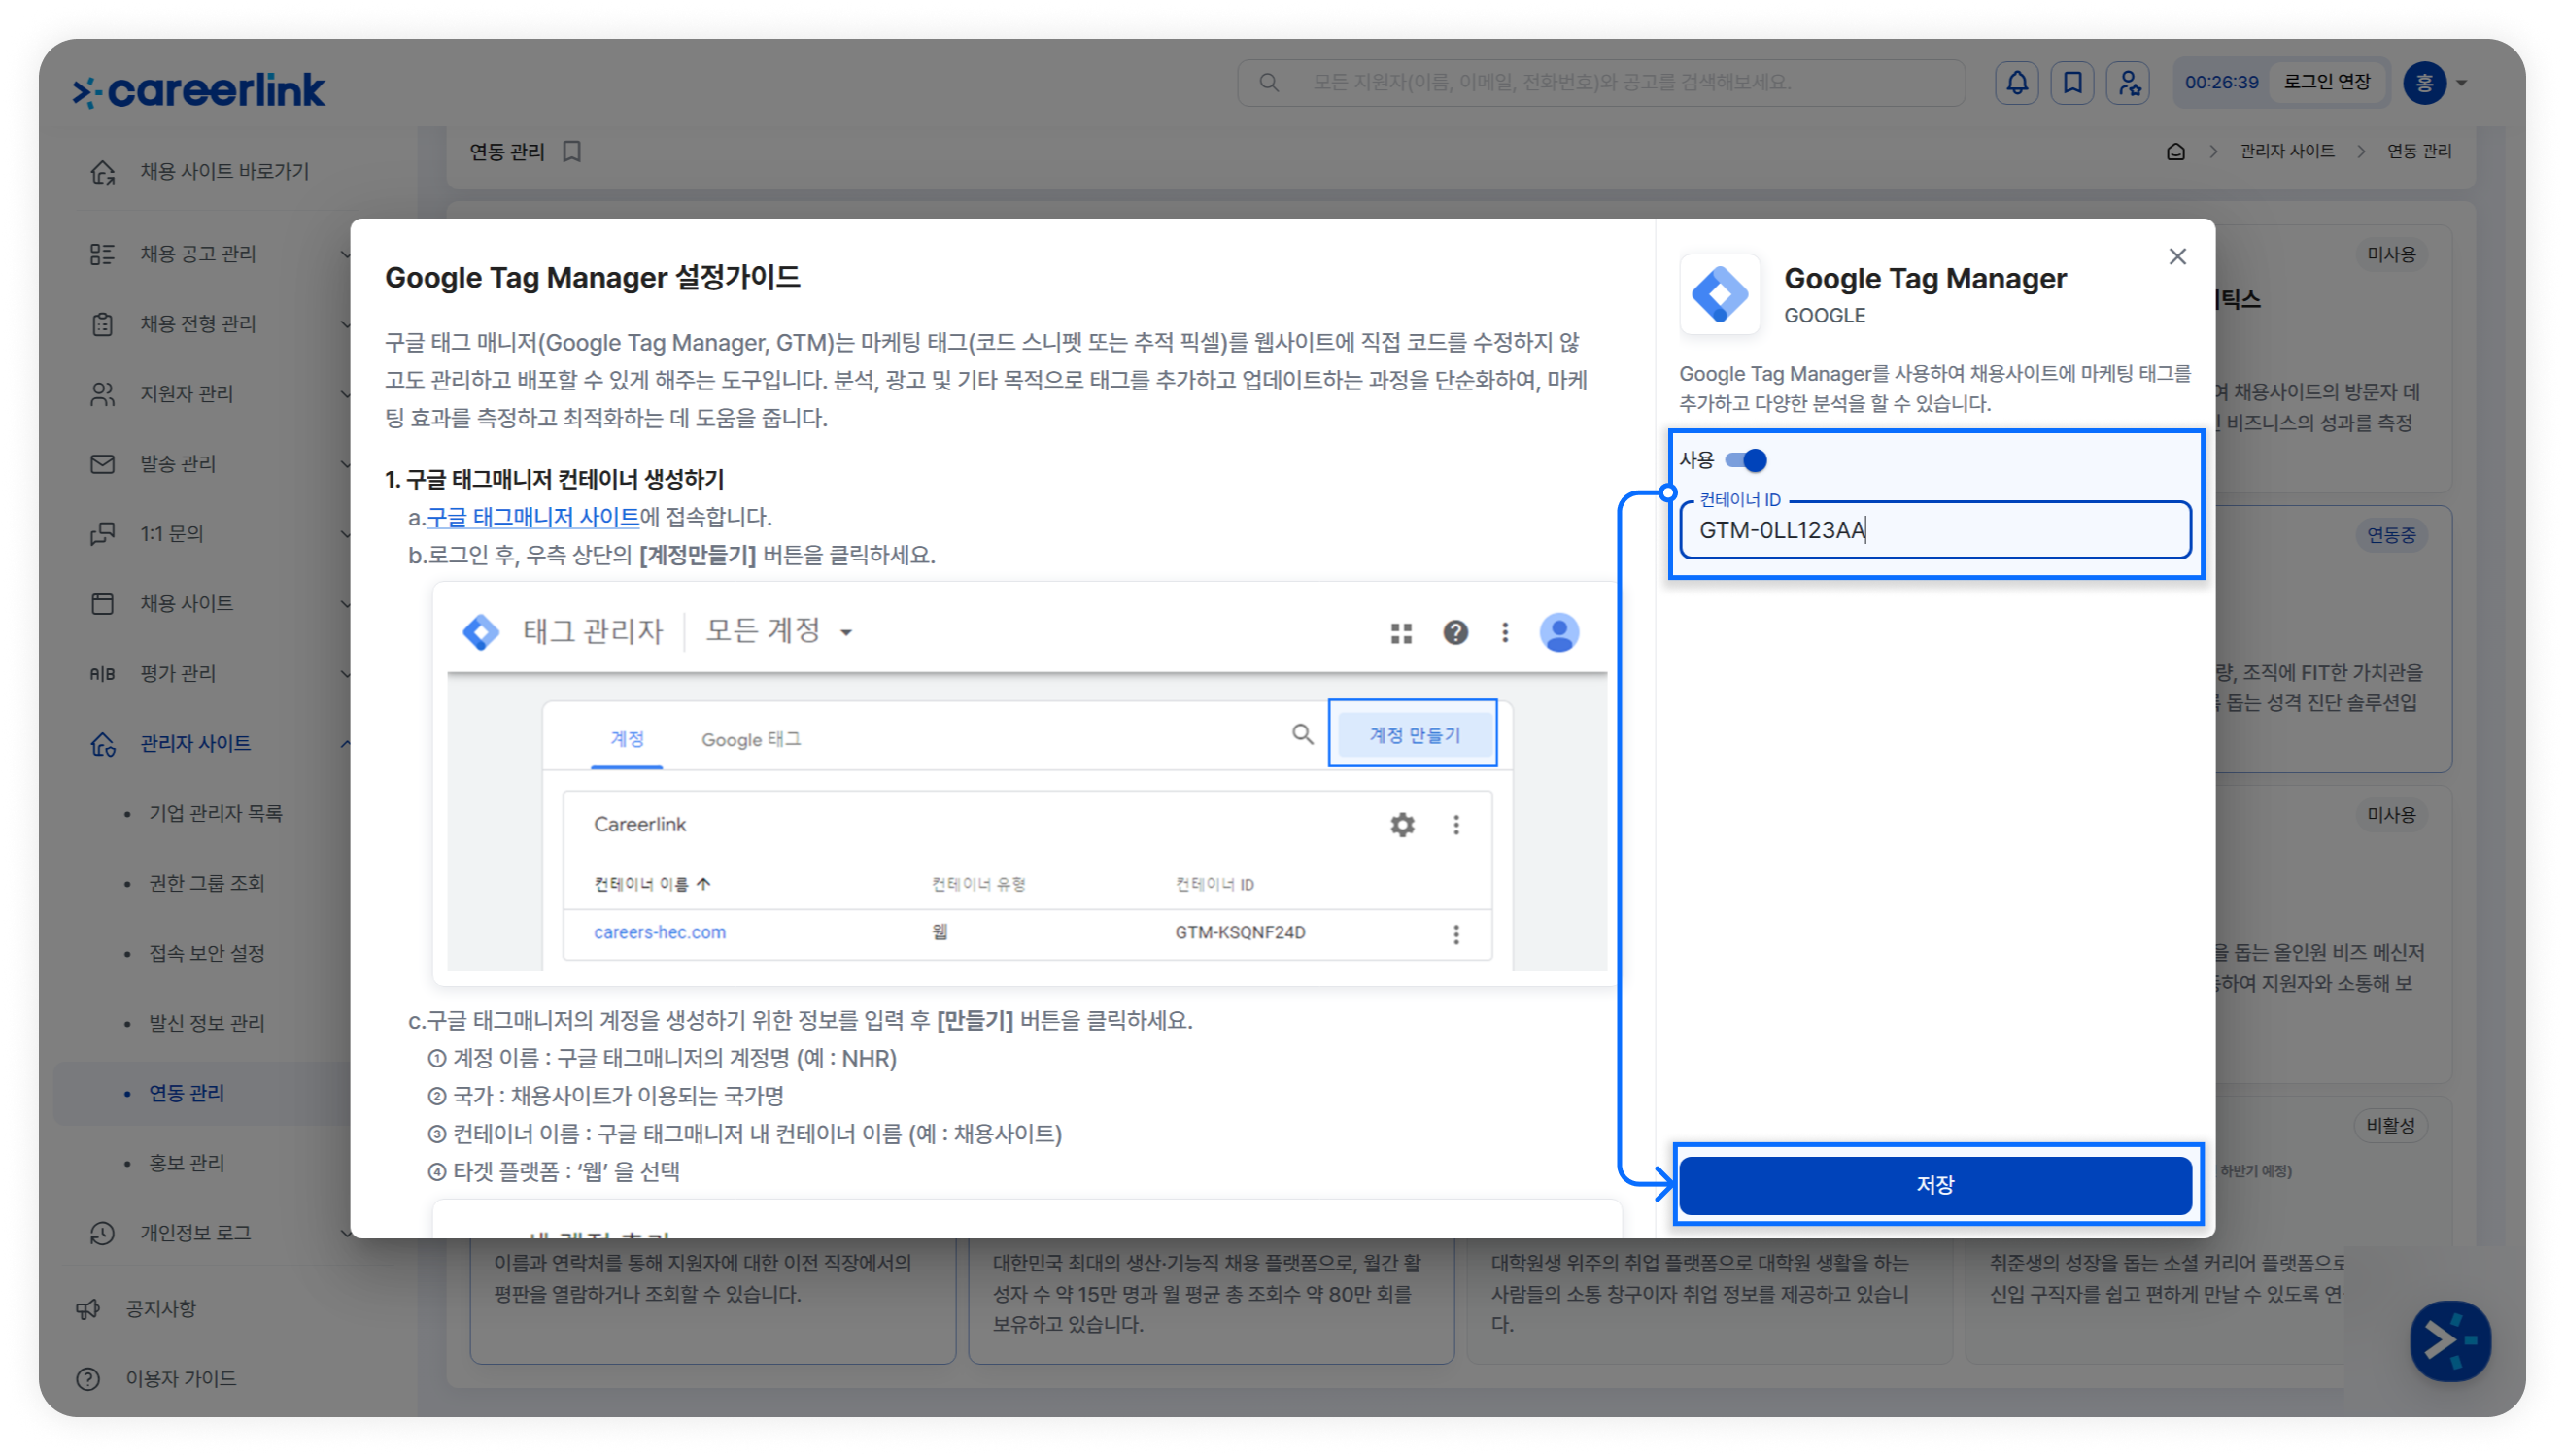Open 이용자 가이드 in sidebar
This screenshot has height=1456, width=2565.
point(181,1379)
